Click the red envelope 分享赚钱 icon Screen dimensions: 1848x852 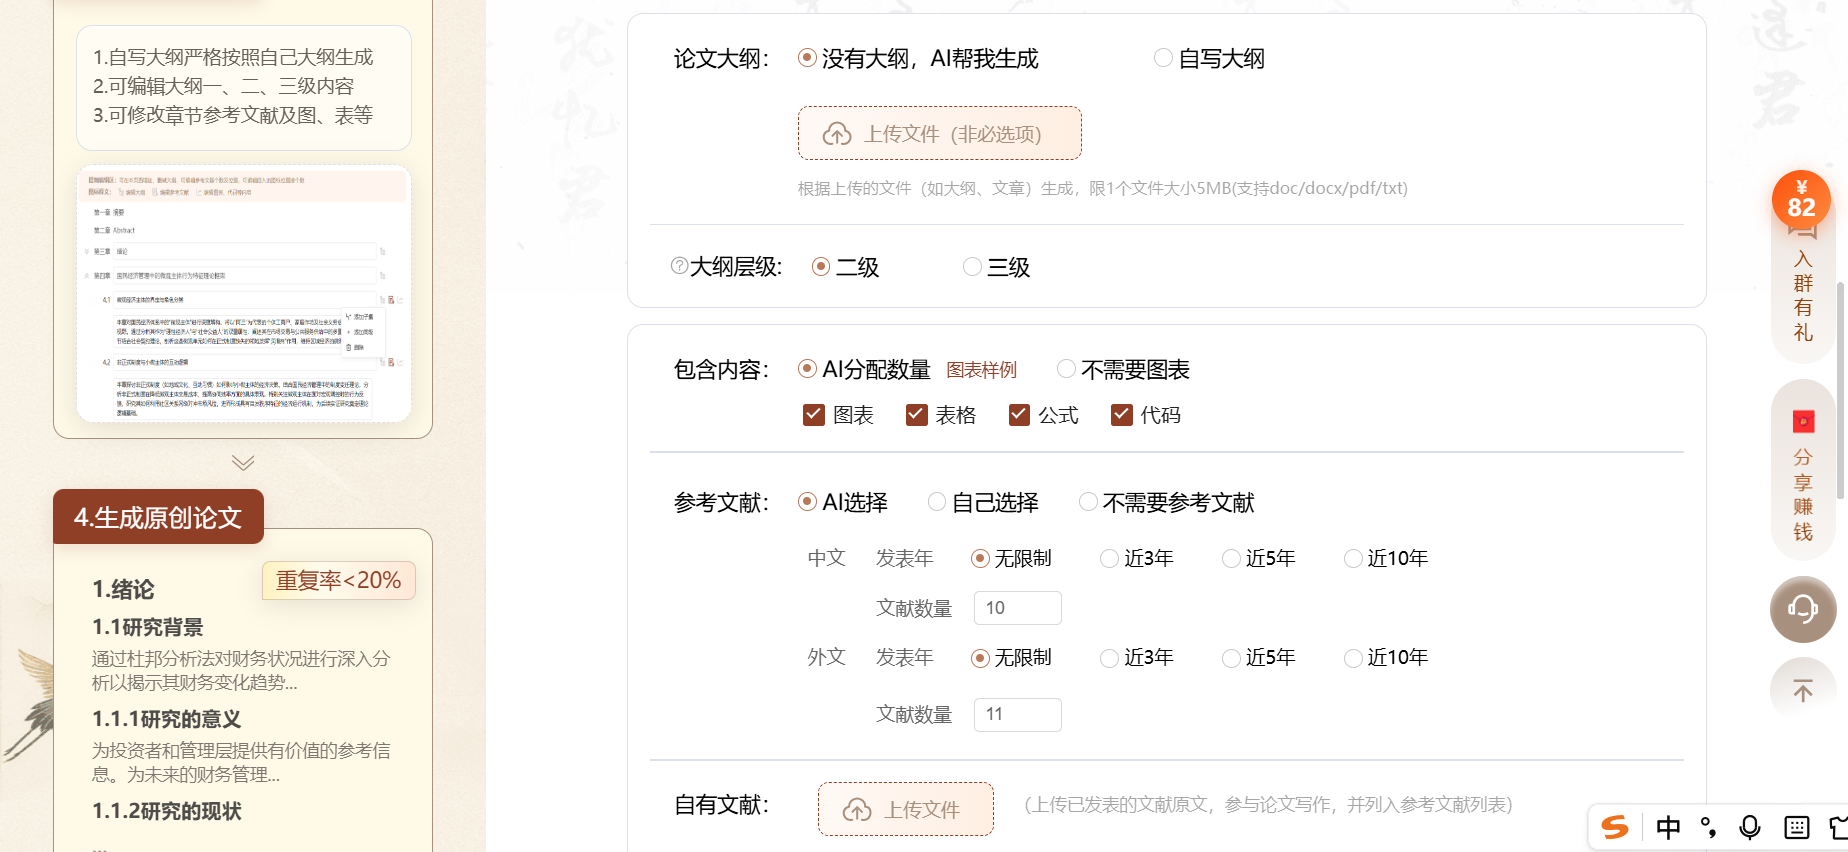(1803, 422)
